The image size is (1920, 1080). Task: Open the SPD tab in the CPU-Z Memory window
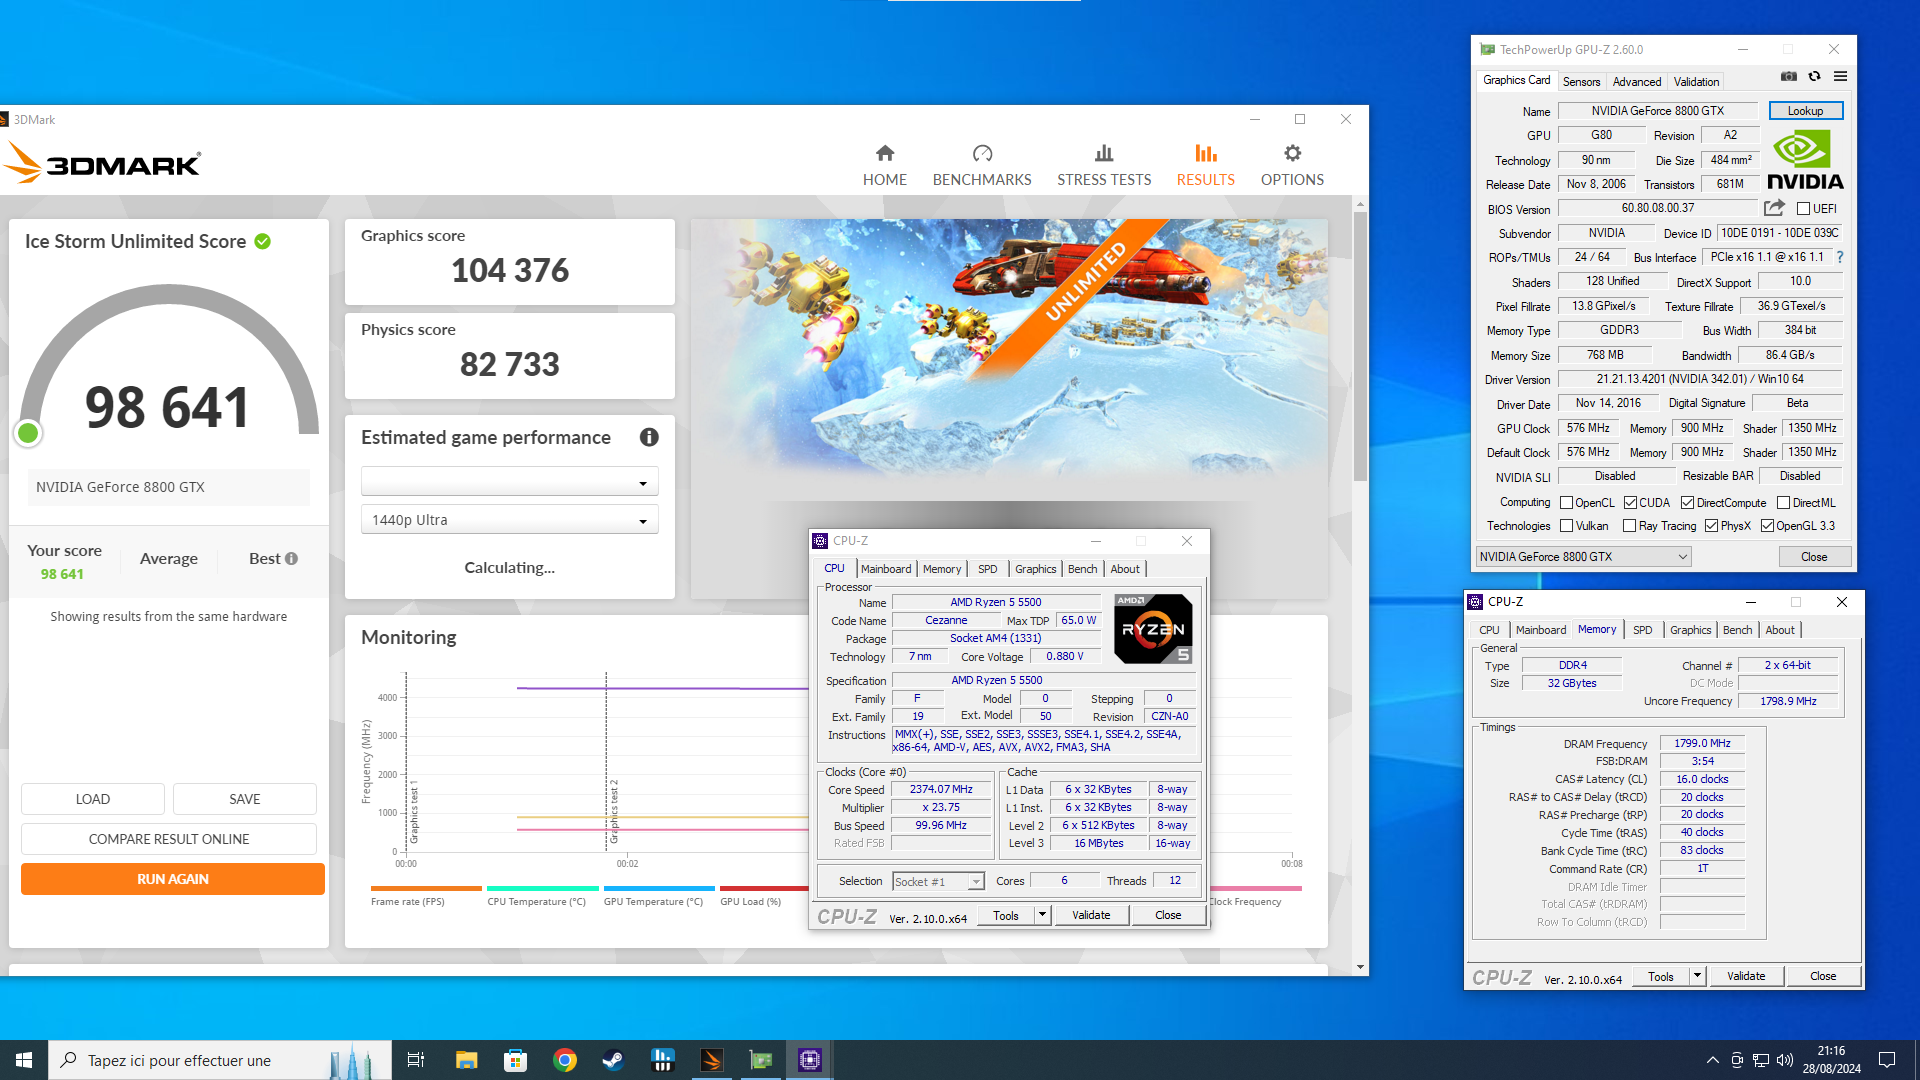pos(1642,630)
